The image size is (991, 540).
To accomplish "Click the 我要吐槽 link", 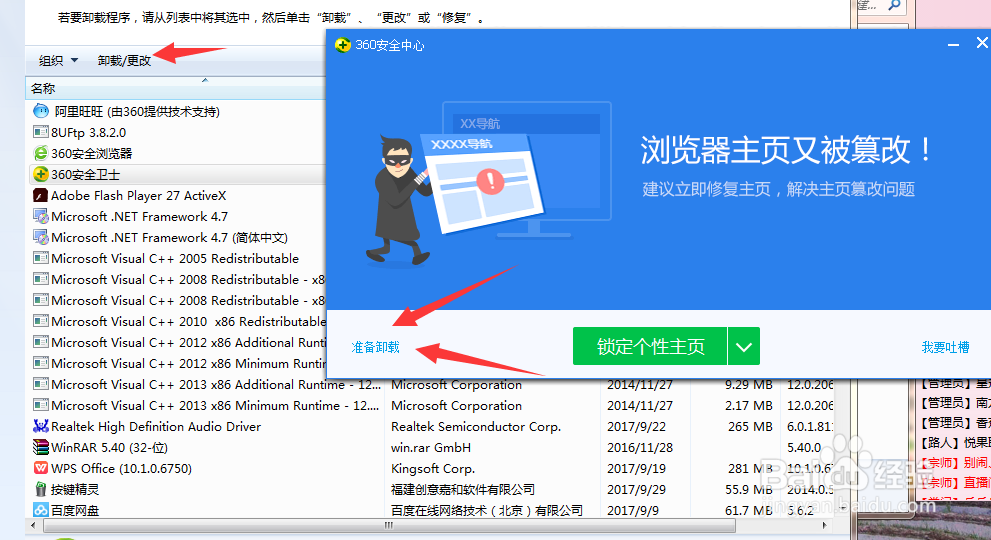I will [945, 347].
